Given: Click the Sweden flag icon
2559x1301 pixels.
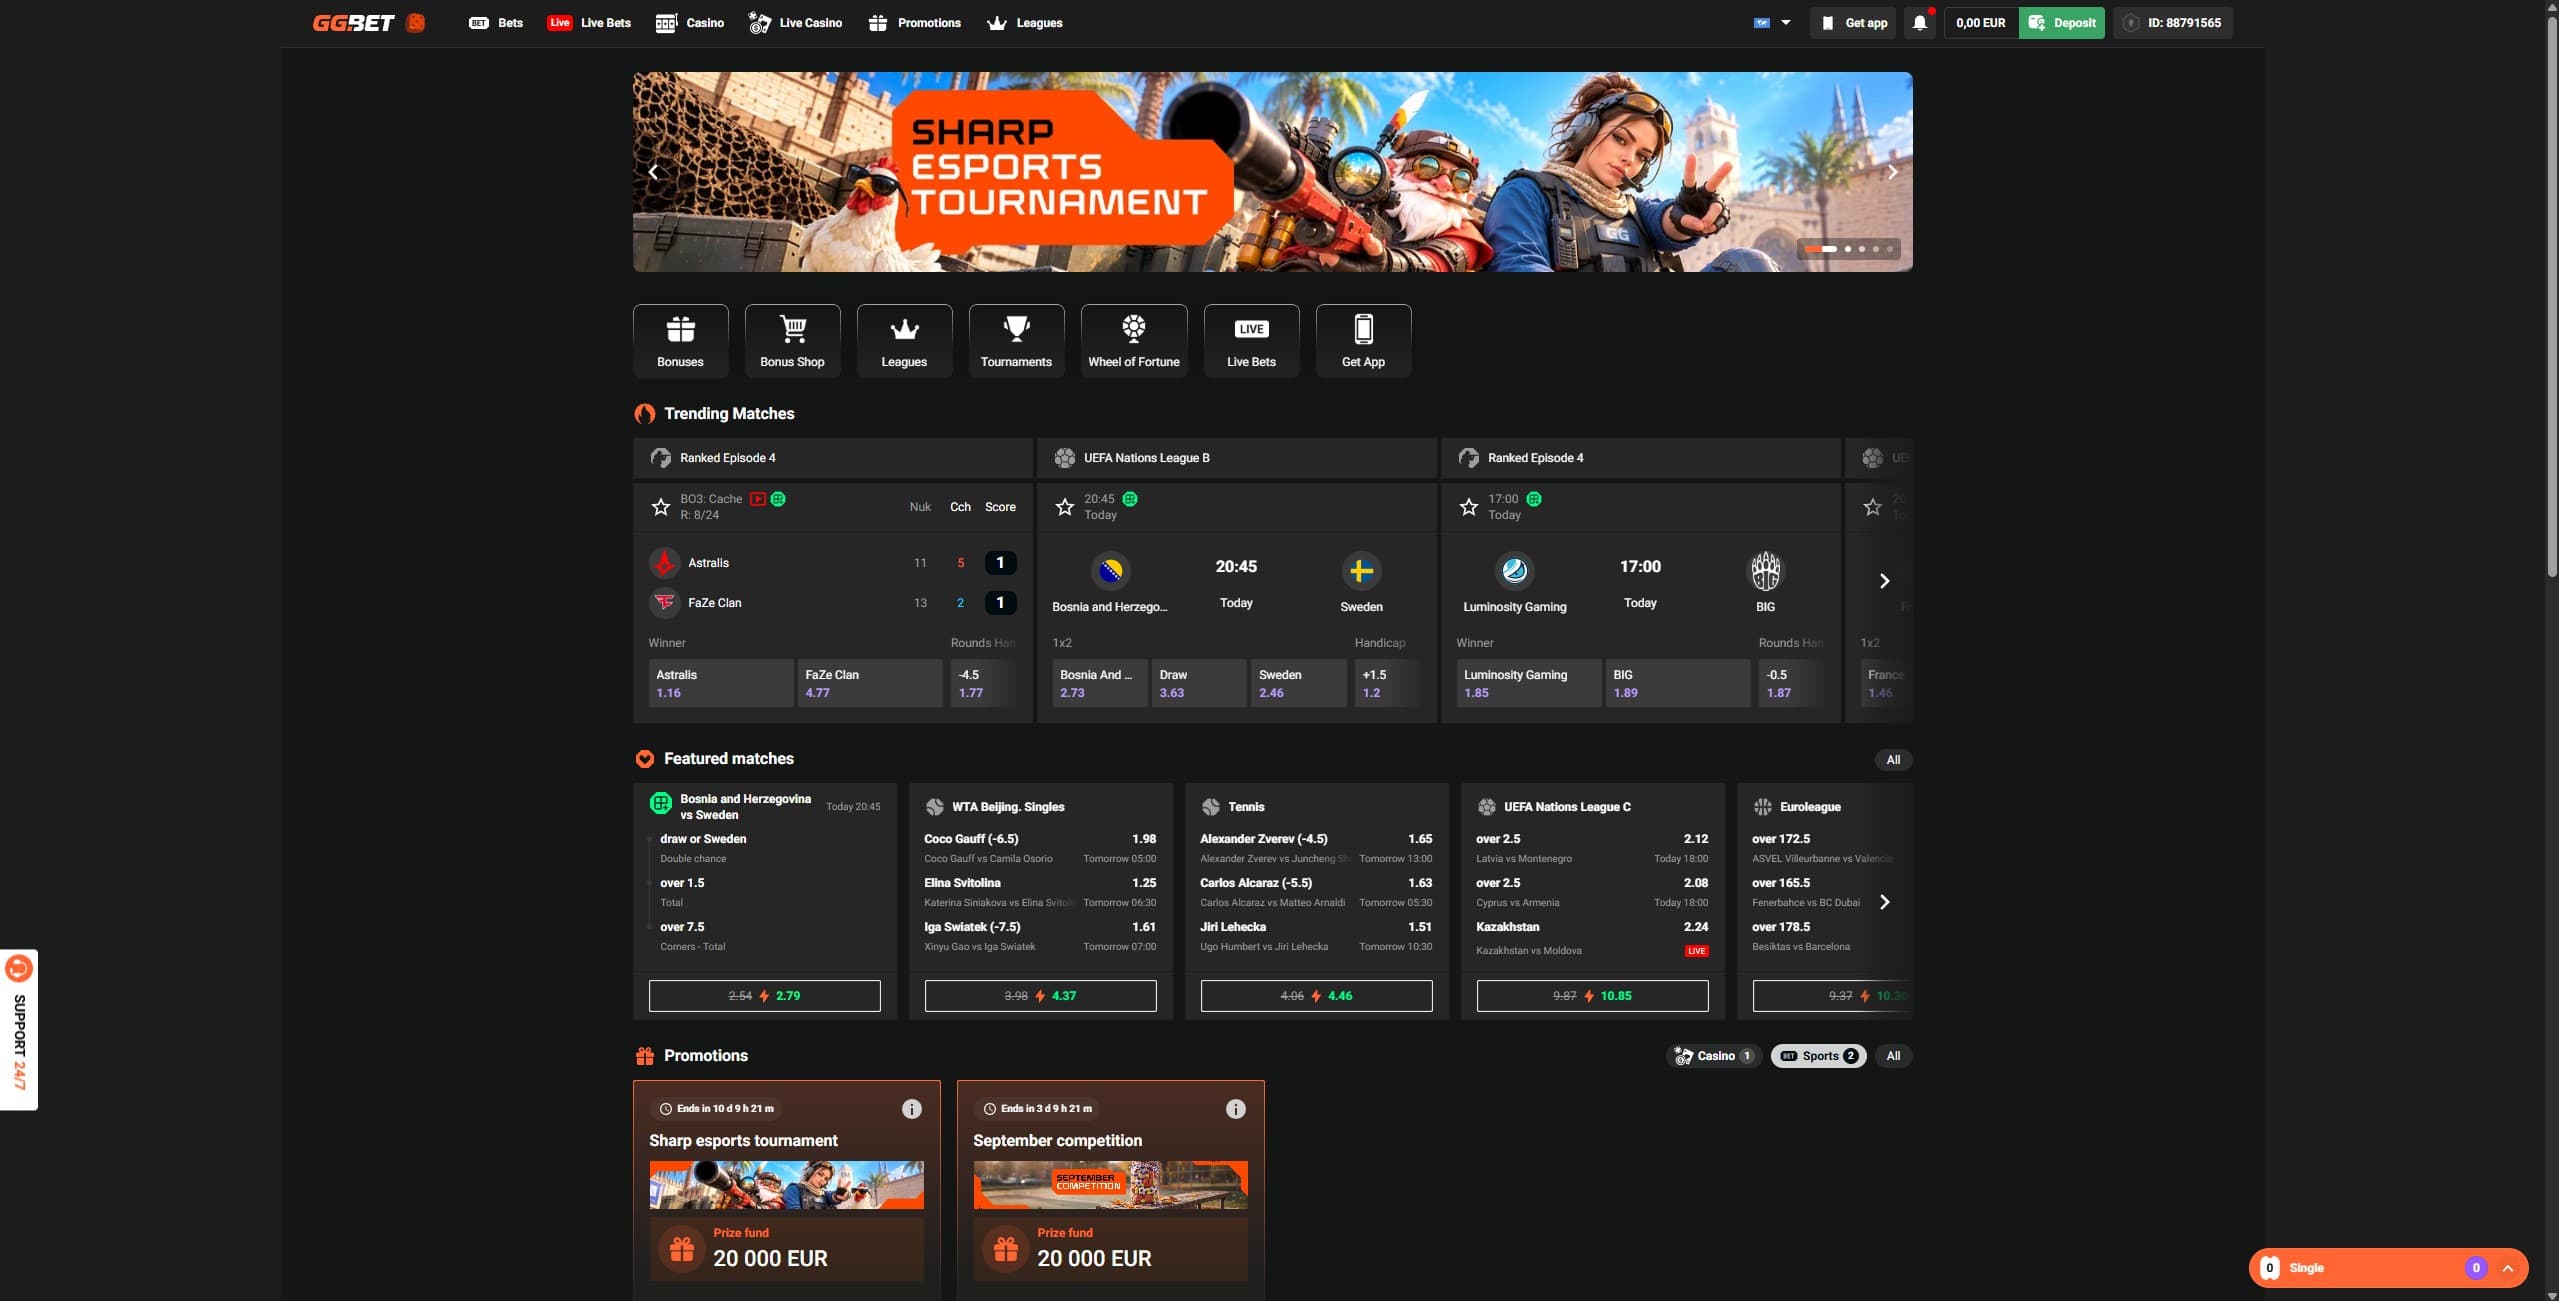Looking at the screenshot, I should point(1361,571).
